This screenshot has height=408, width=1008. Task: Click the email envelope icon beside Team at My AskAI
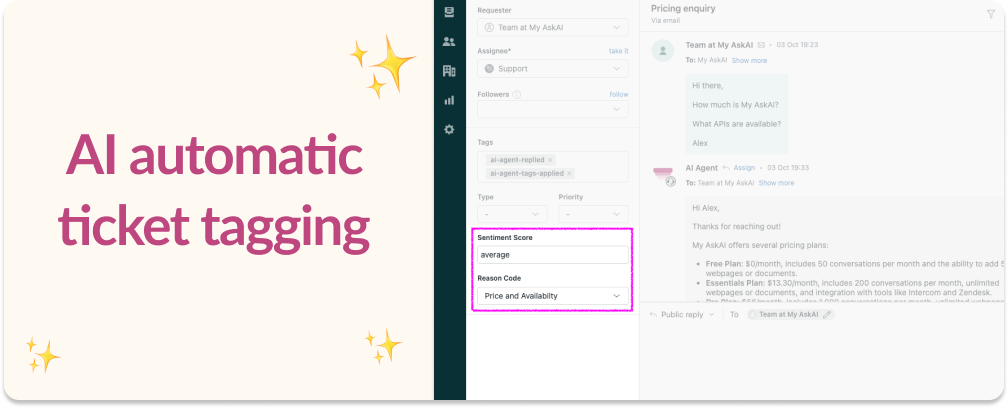[x=761, y=45]
